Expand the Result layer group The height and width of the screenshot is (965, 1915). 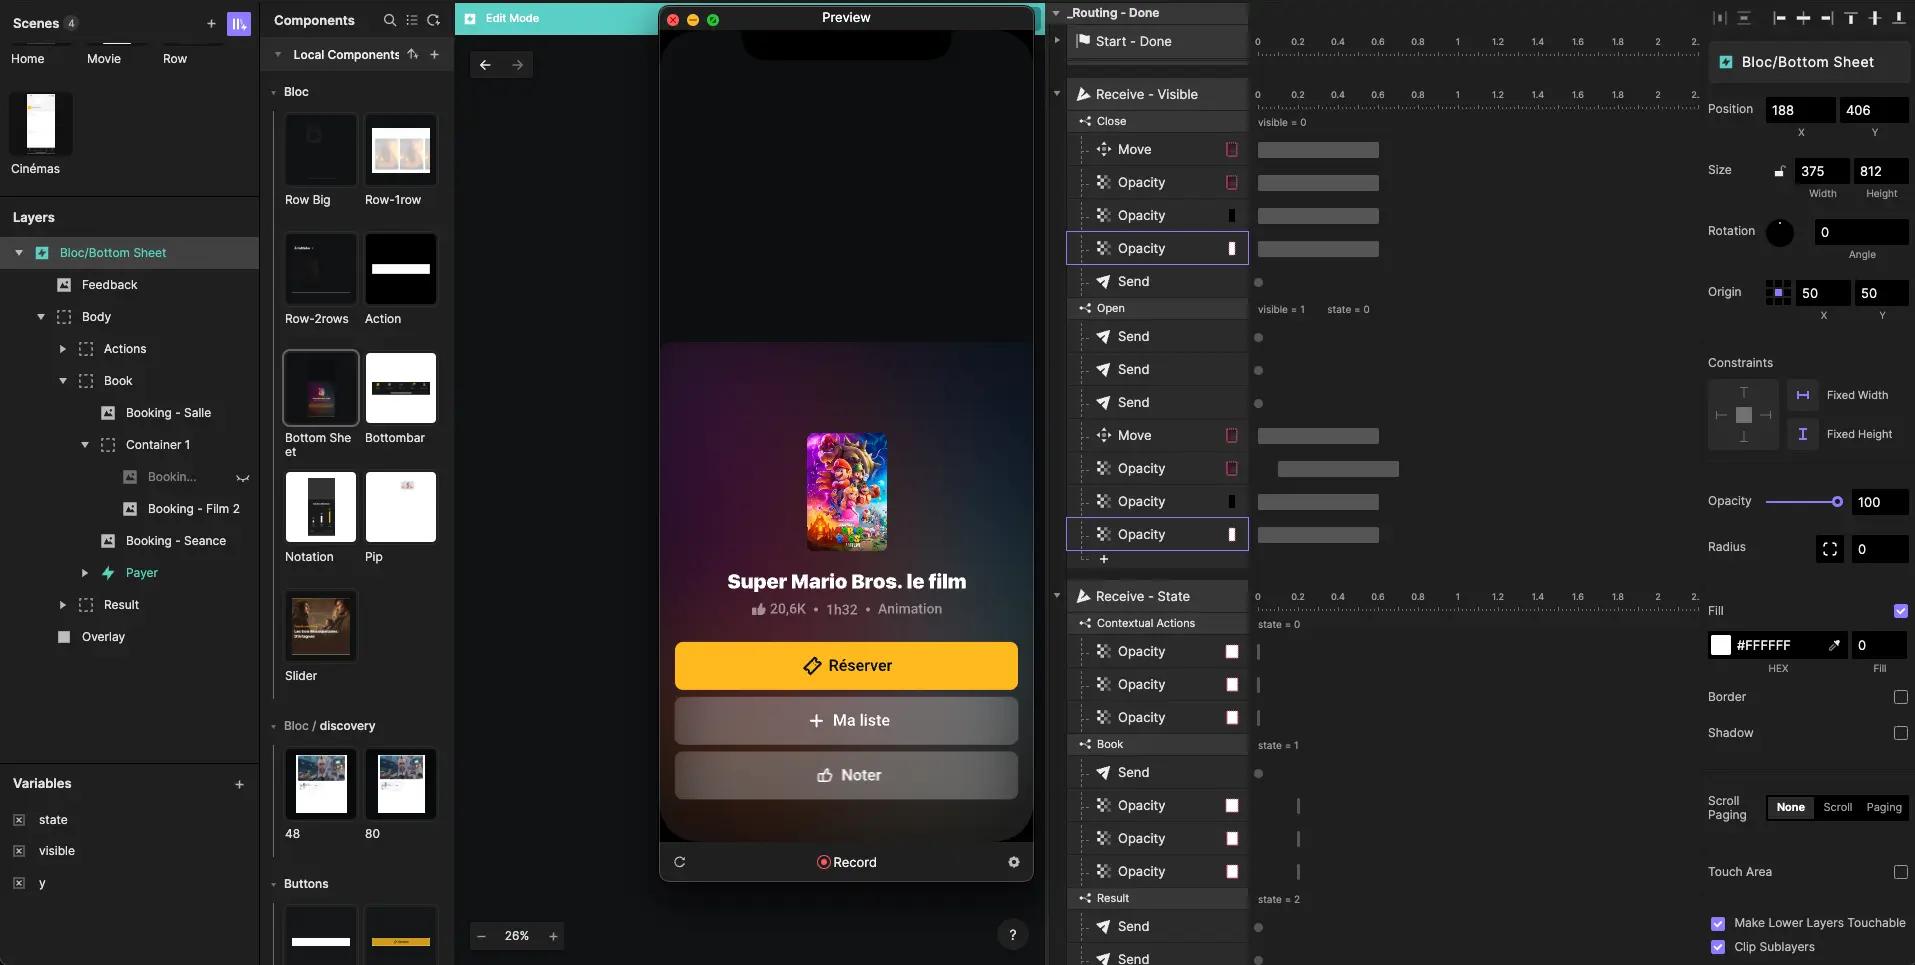point(63,605)
